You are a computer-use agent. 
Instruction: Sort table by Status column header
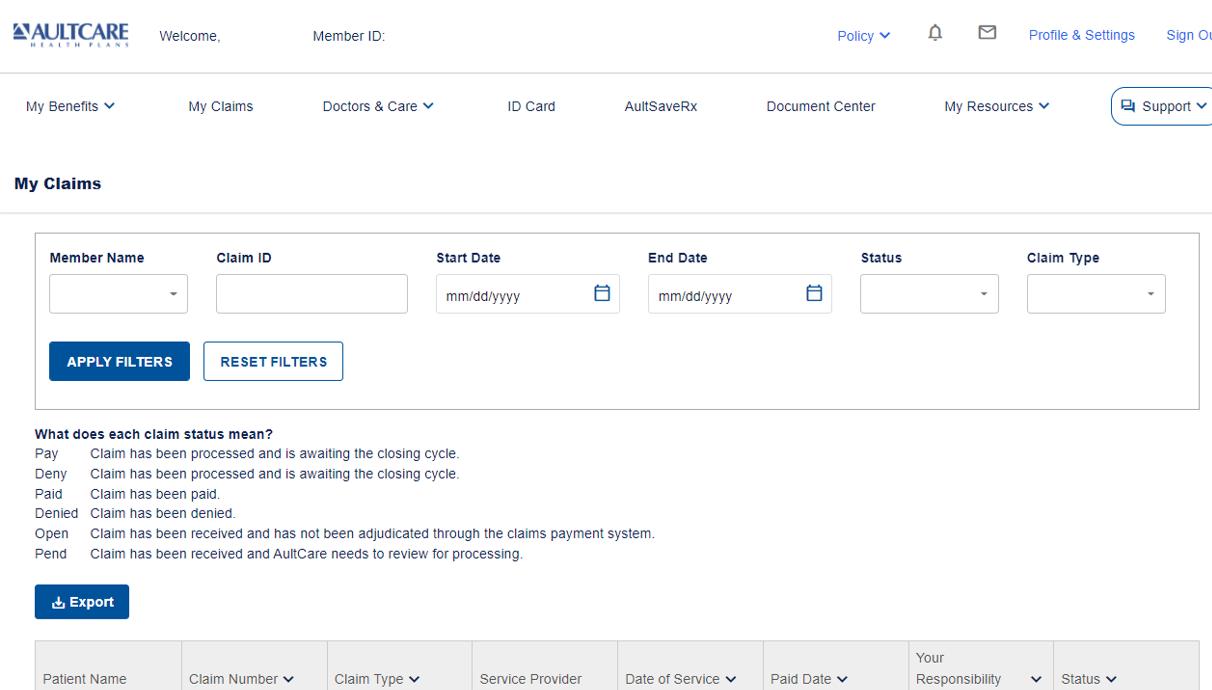tap(1089, 679)
